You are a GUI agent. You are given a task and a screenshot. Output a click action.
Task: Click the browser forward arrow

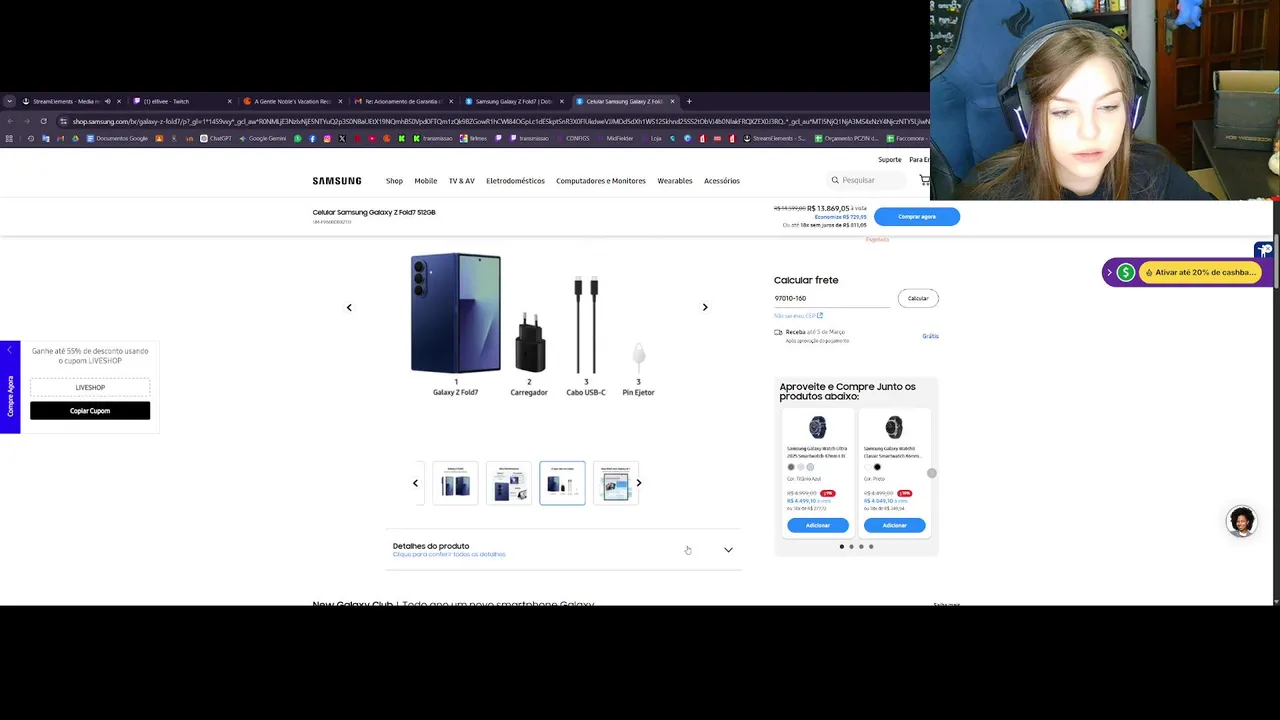[27, 121]
